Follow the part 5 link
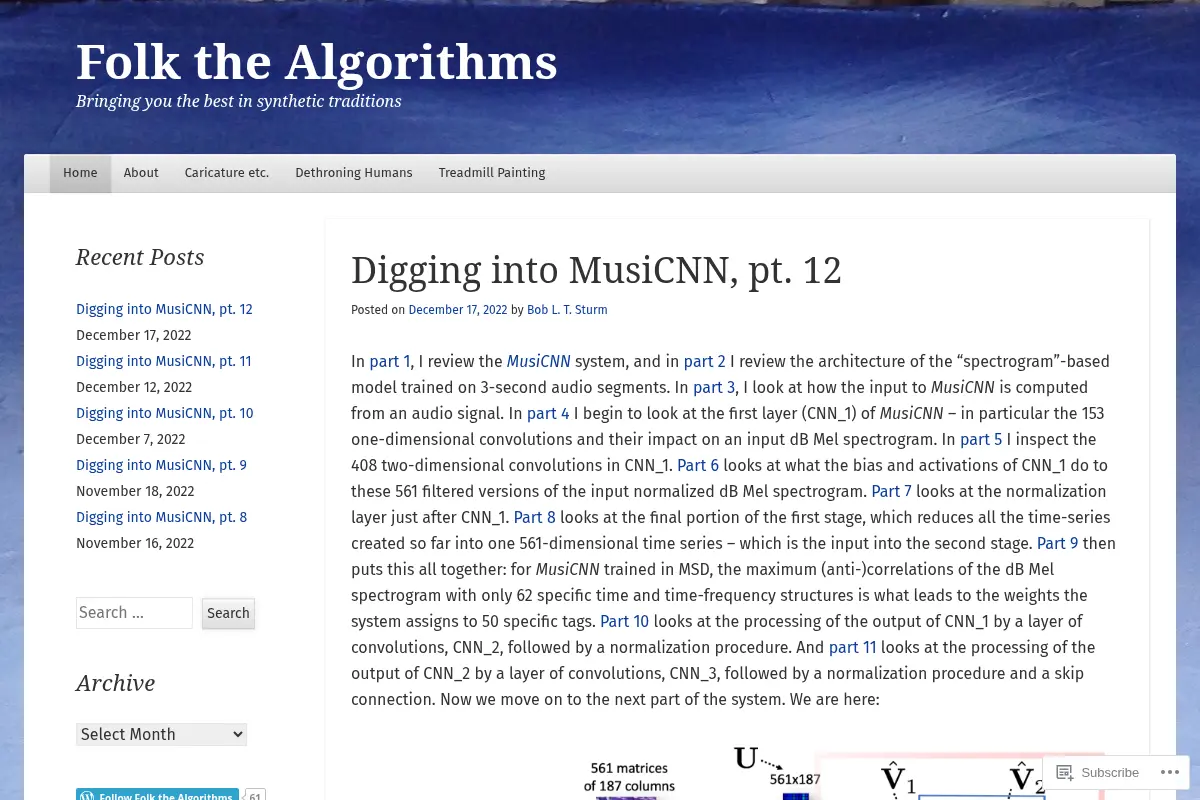 (981, 439)
